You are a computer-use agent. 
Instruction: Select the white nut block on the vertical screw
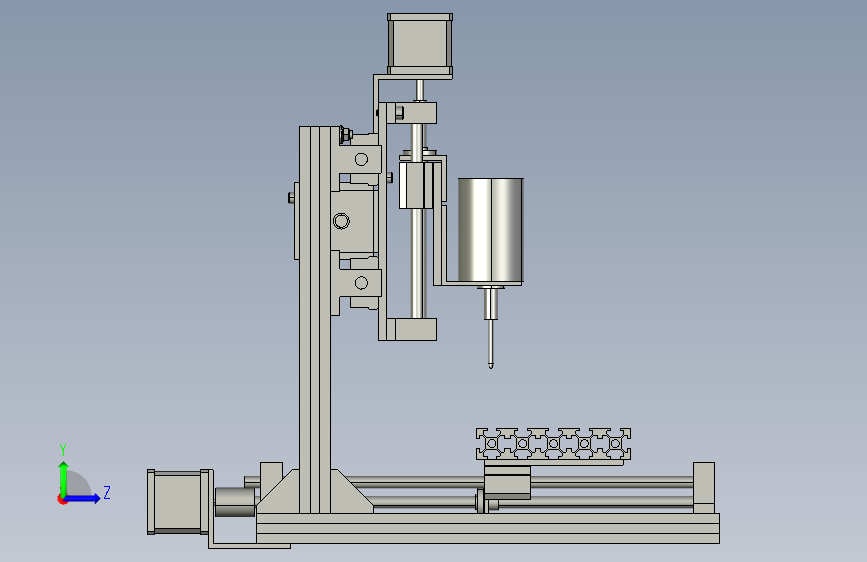(415, 185)
